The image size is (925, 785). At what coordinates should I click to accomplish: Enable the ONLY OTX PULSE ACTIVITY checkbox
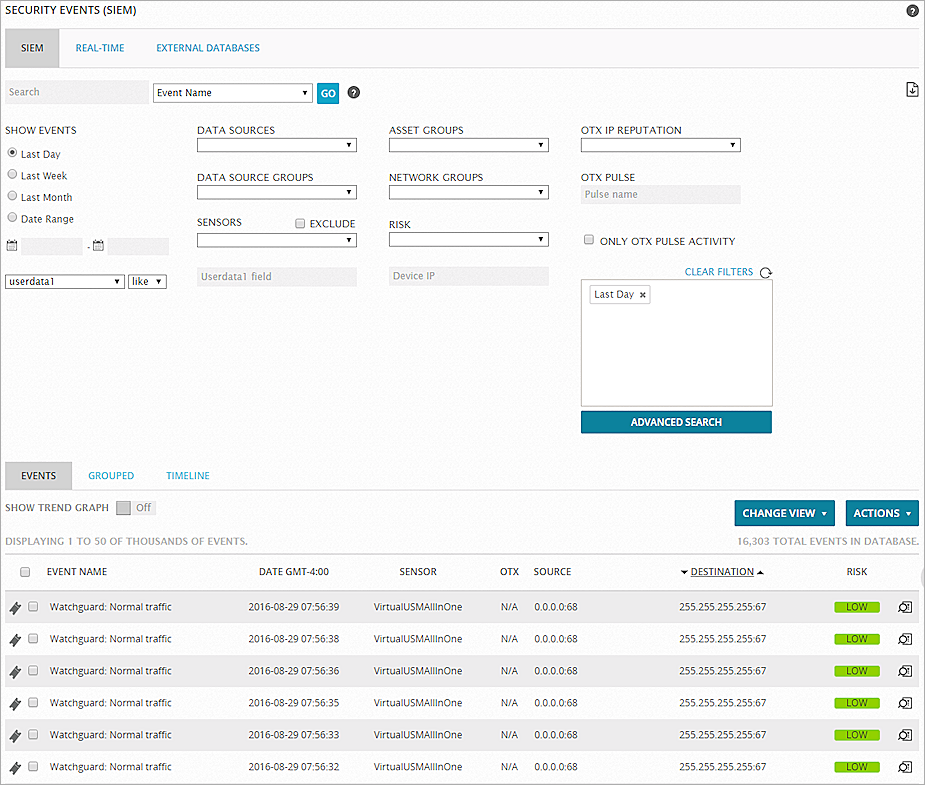tap(589, 239)
